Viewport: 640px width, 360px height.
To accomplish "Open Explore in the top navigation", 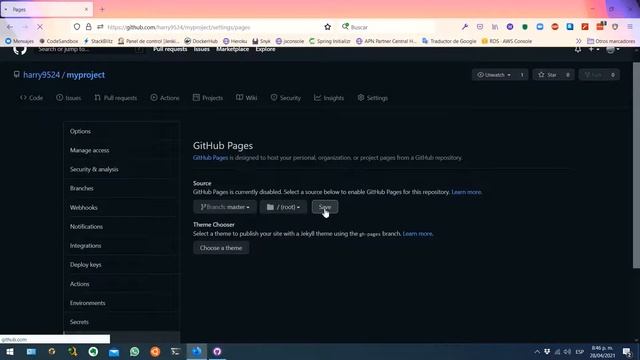I will 265,49.
